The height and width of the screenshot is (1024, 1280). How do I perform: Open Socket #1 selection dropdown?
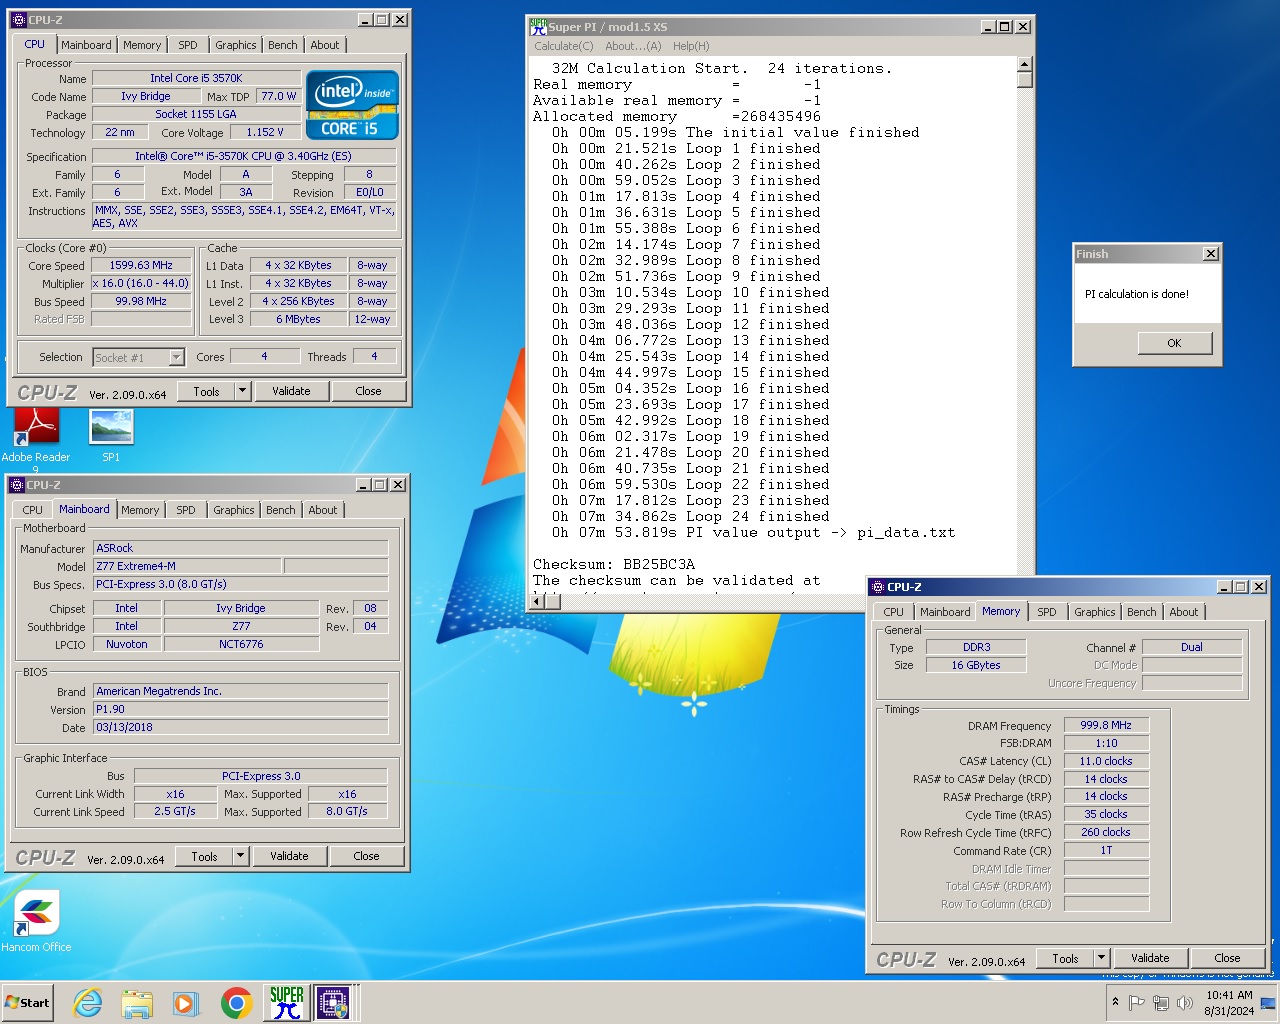point(176,357)
